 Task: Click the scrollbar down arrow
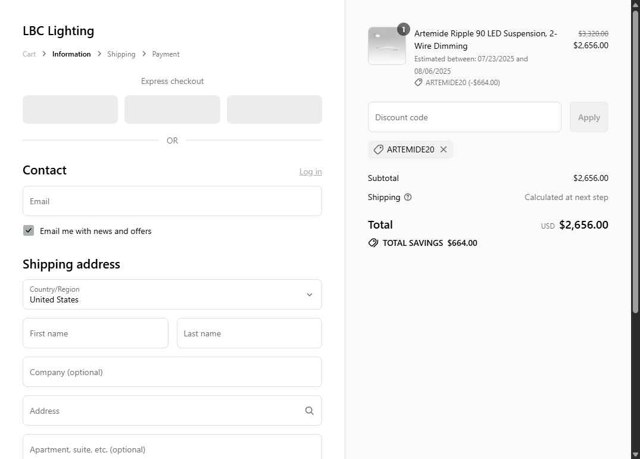[635, 454]
